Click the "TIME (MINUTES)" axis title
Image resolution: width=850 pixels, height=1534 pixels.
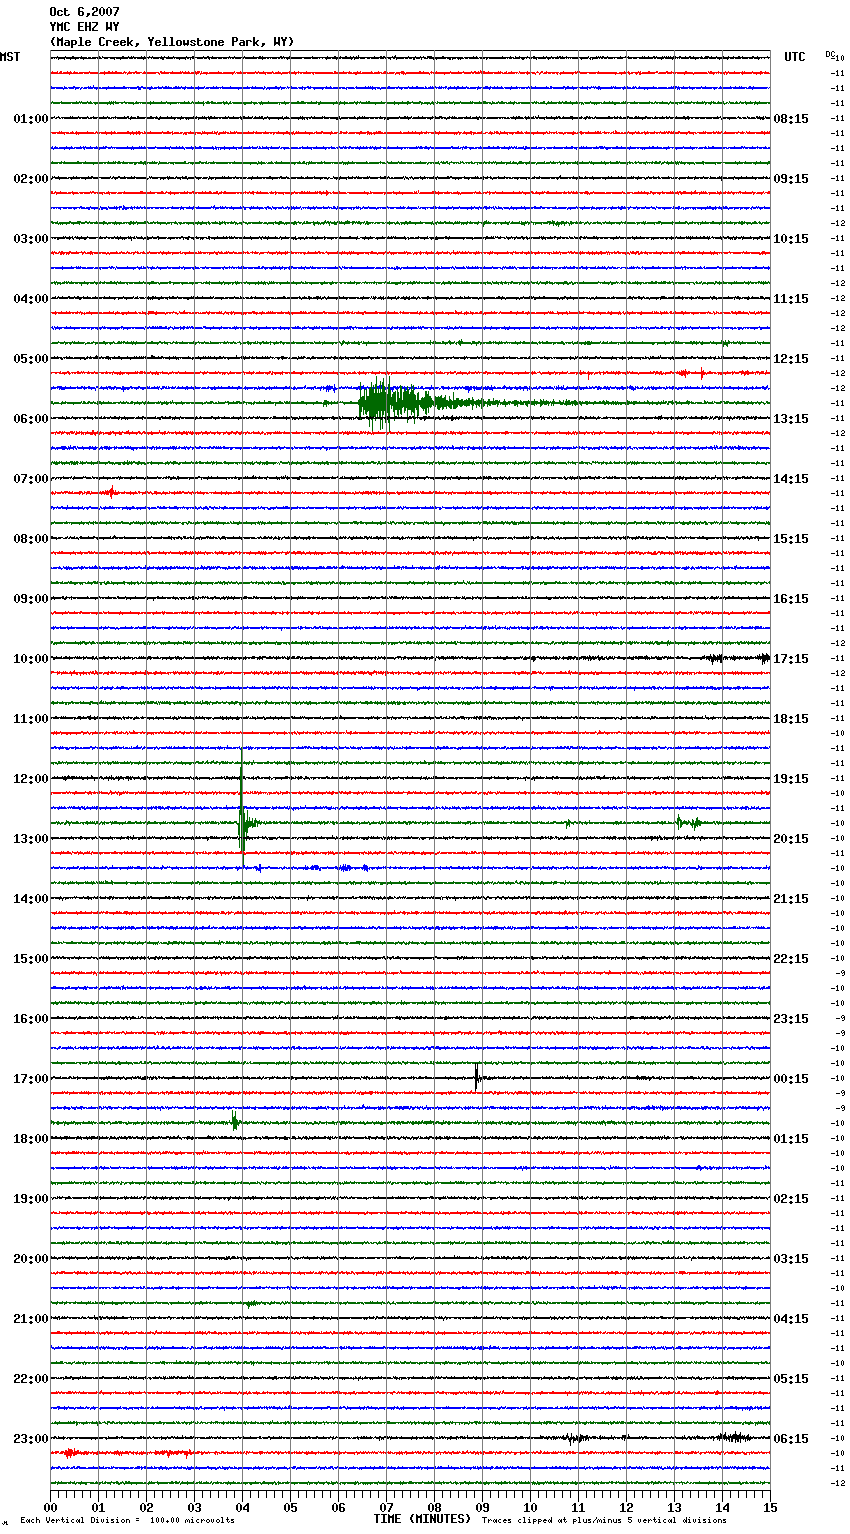point(422,1519)
